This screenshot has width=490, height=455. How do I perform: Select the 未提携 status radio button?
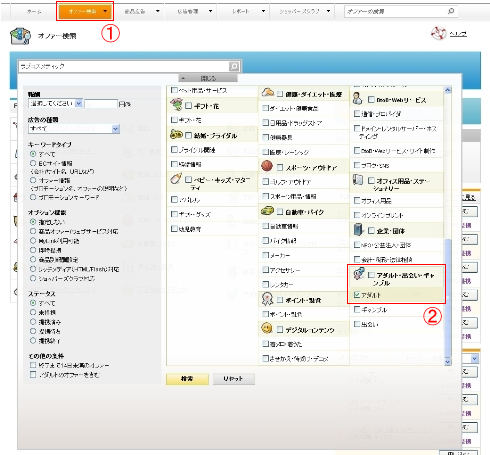pos(33,312)
